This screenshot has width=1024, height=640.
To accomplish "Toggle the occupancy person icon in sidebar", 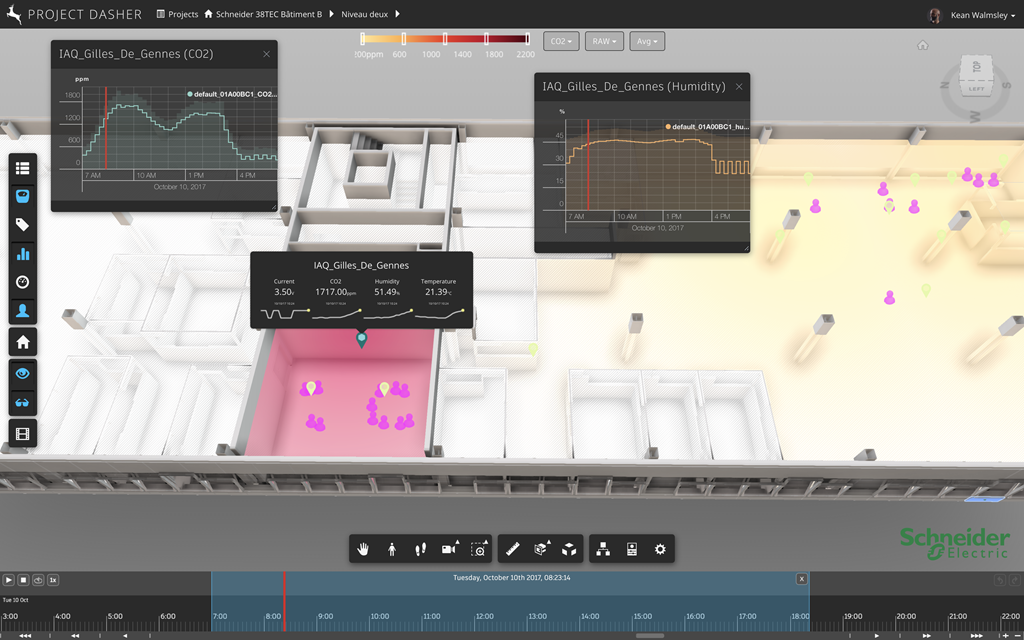I will click(23, 311).
